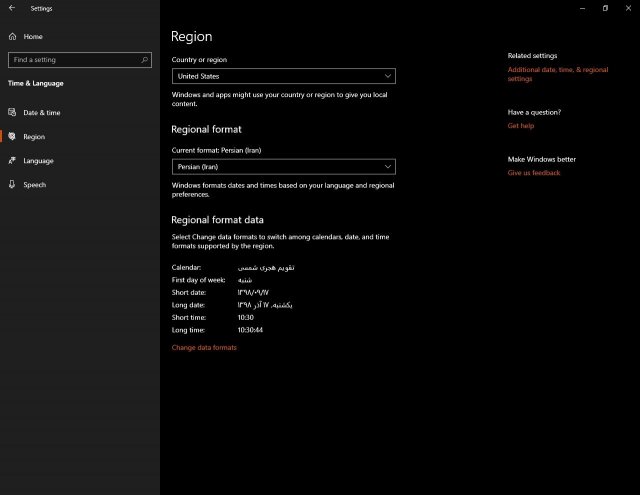640x495 pixels.
Task: Open the Persian (Iran) regional format dropdown
Action: 284,167
